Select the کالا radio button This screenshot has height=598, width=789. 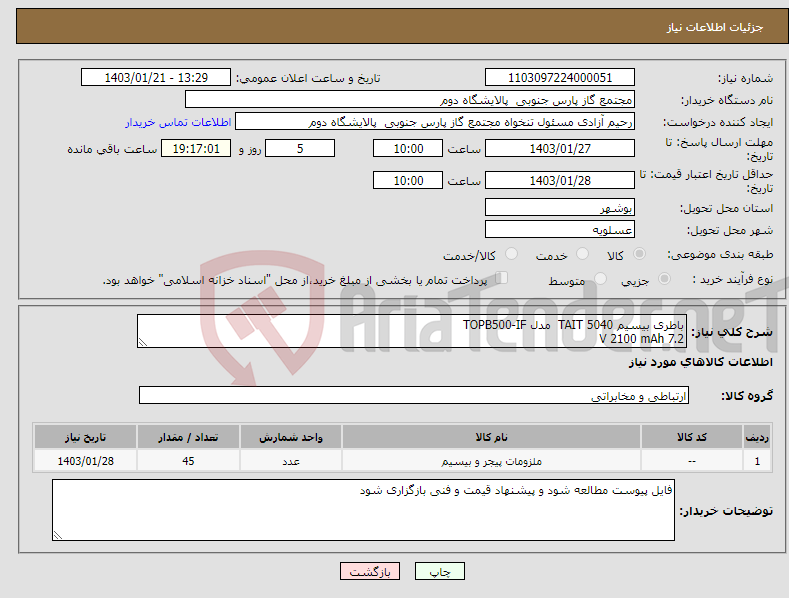point(639,254)
